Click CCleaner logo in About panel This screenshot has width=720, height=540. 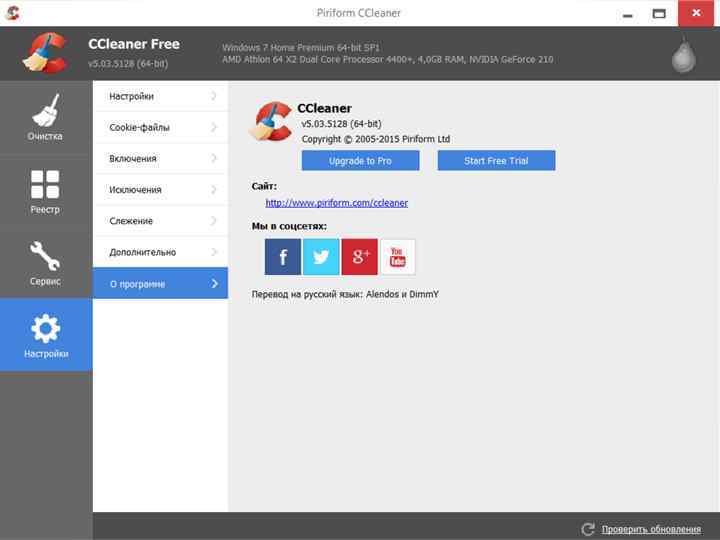point(271,121)
